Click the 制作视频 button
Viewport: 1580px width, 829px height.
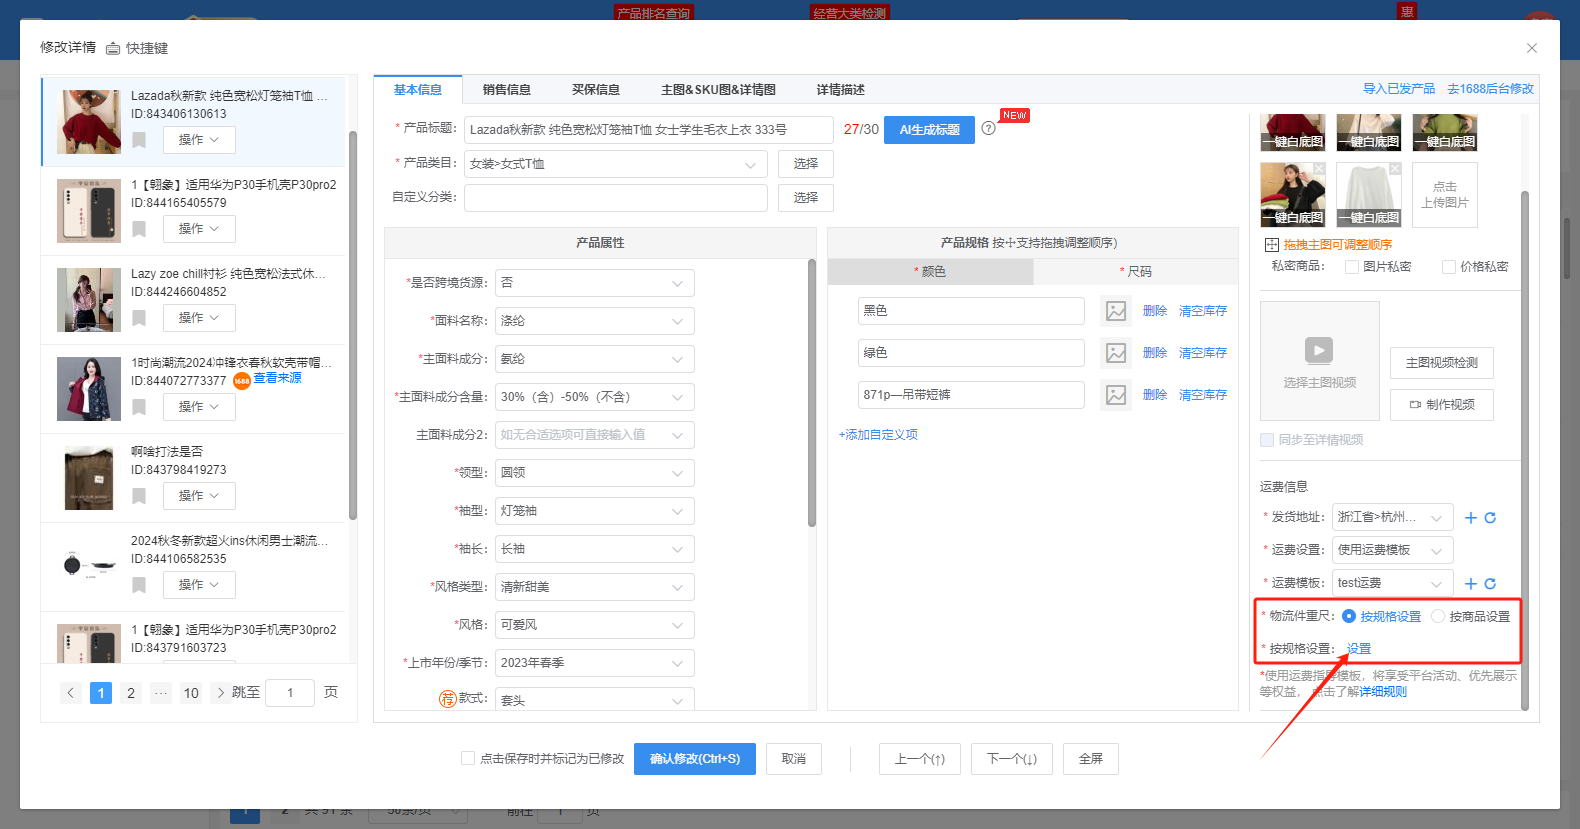[x=1442, y=405]
